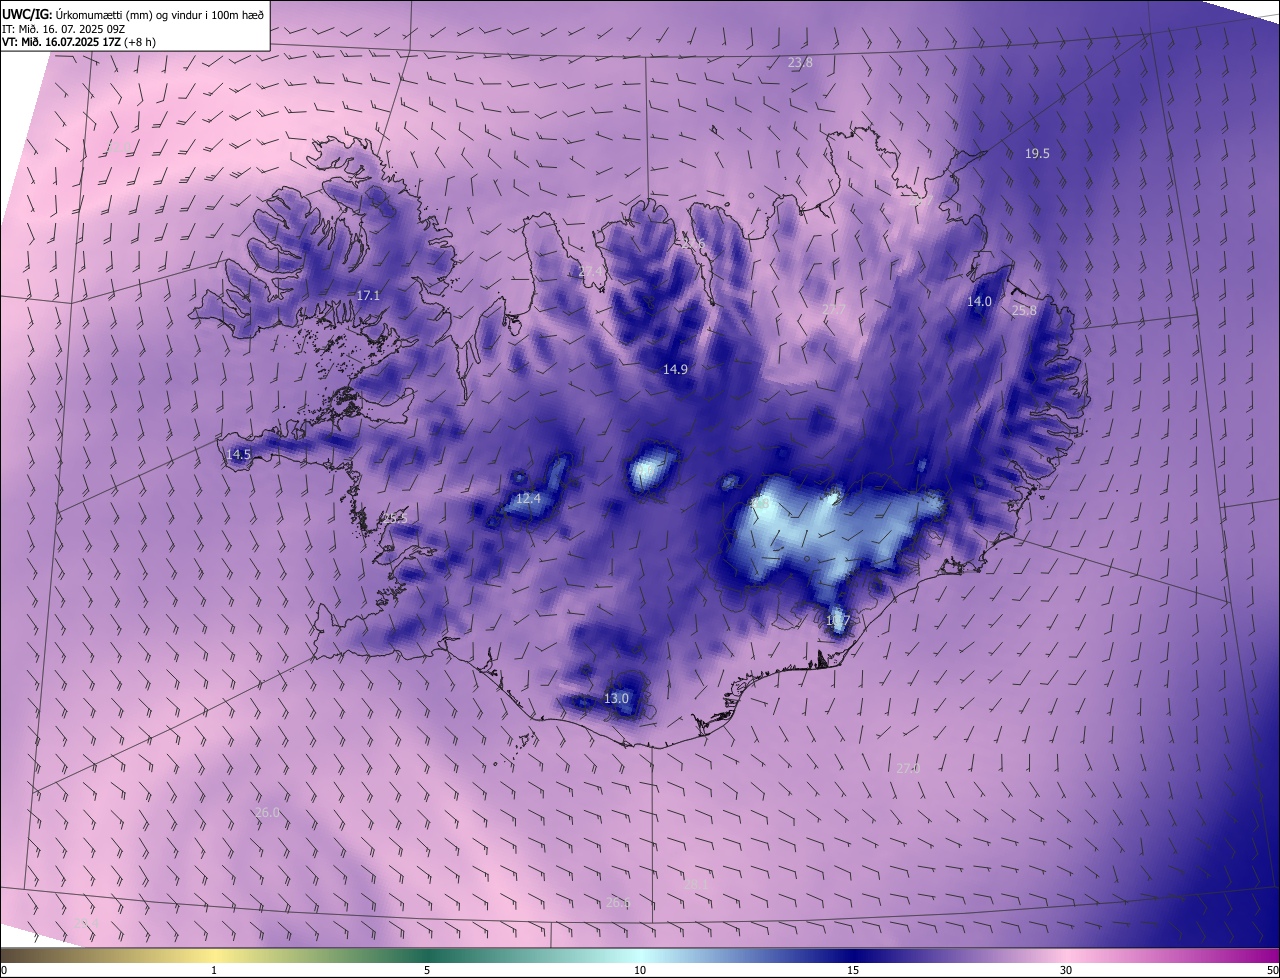
Task: Click the 14.0 value in the east
Action: [979, 301]
